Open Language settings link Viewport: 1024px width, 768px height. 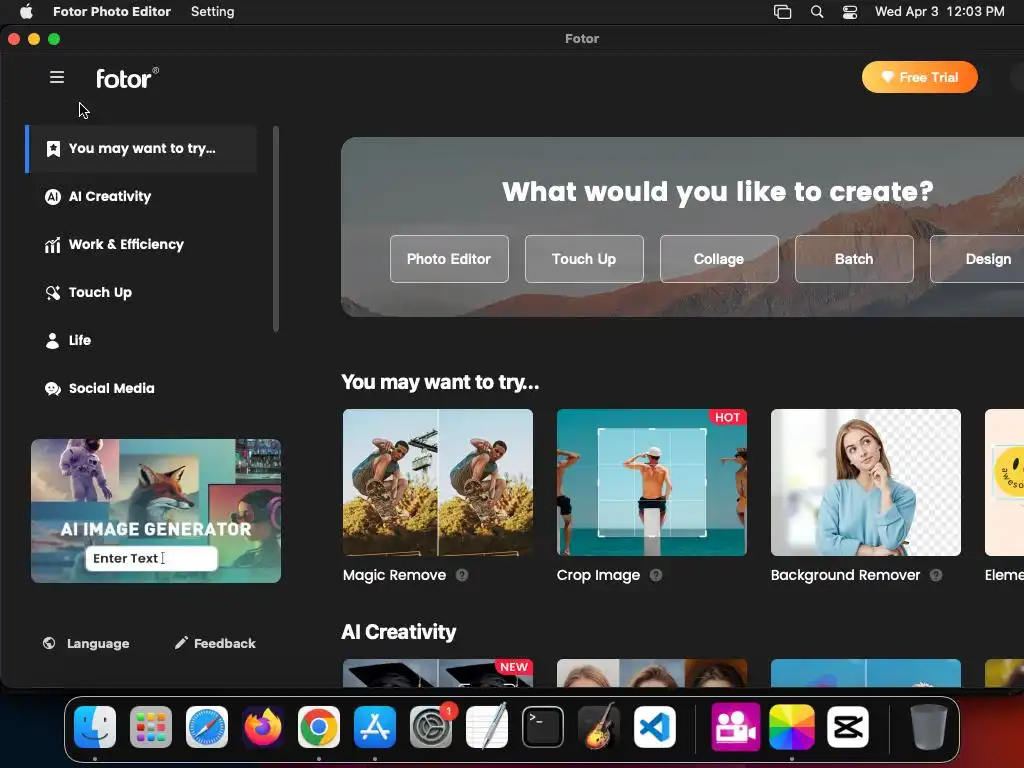click(86, 643)
